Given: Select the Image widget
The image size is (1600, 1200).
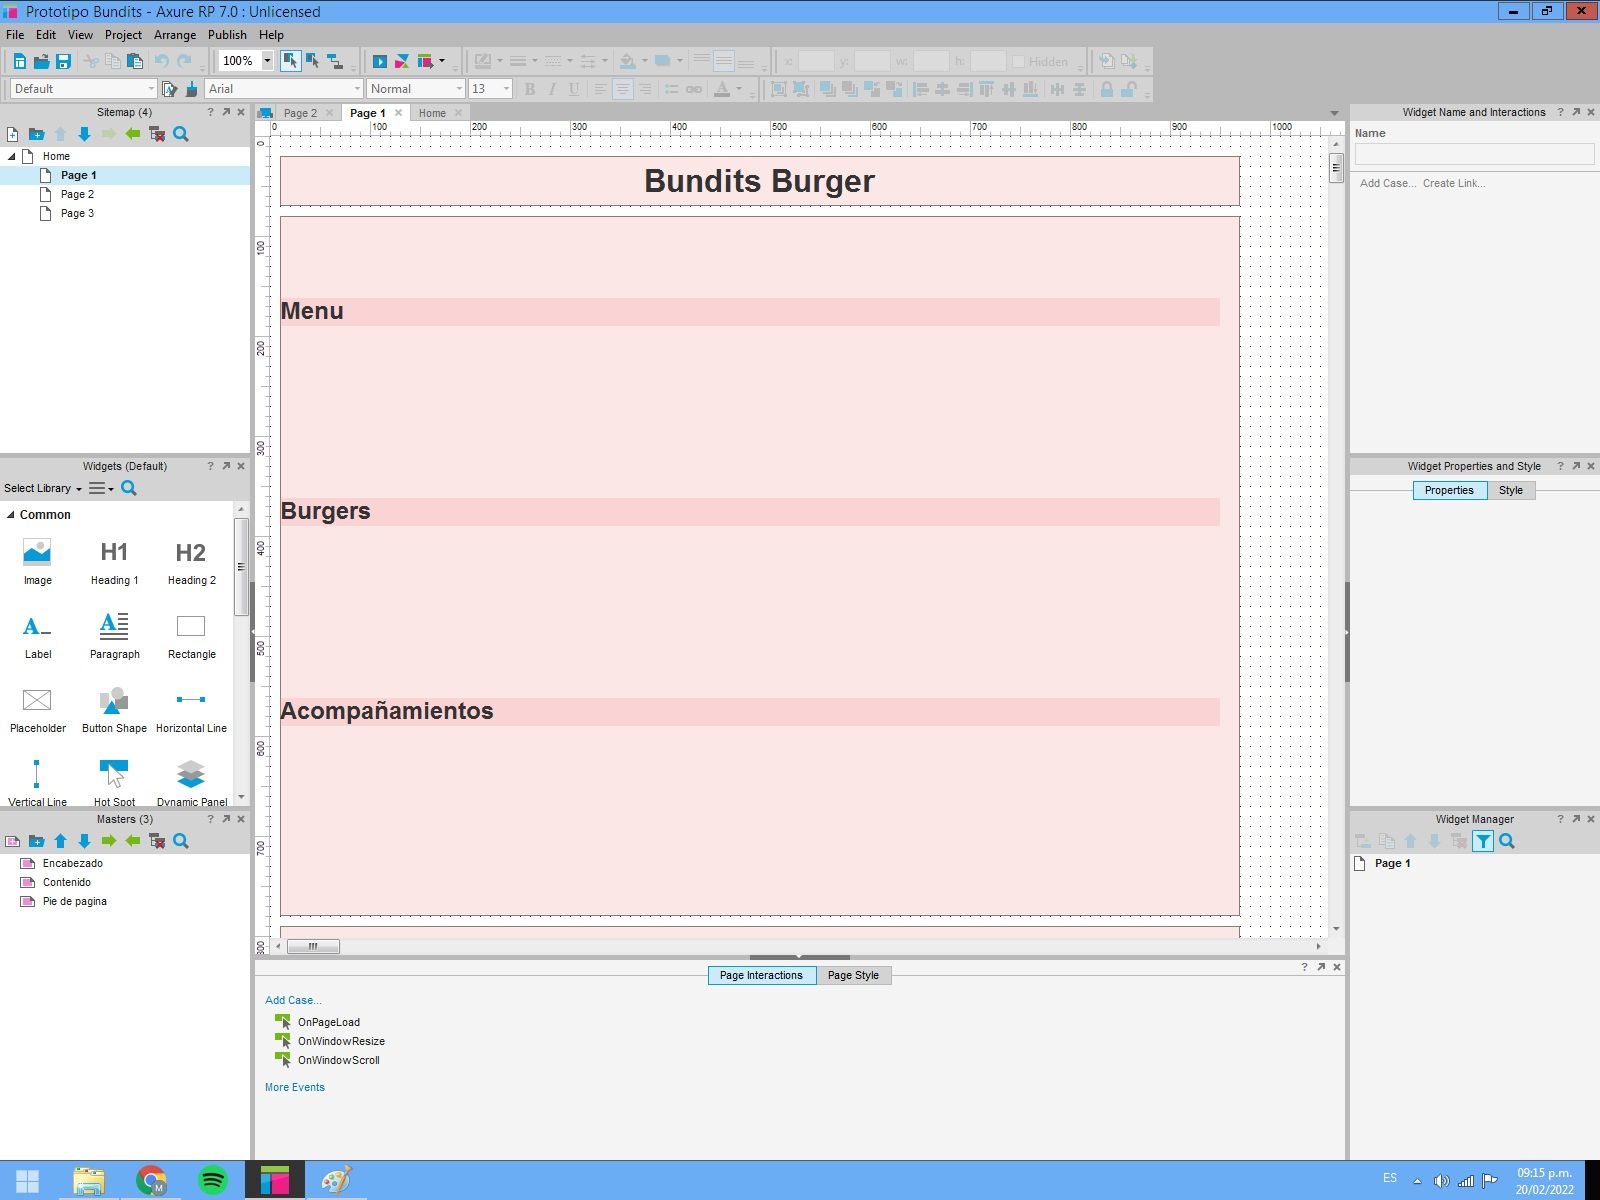Looking at the screenshot, I should point(37,562).
